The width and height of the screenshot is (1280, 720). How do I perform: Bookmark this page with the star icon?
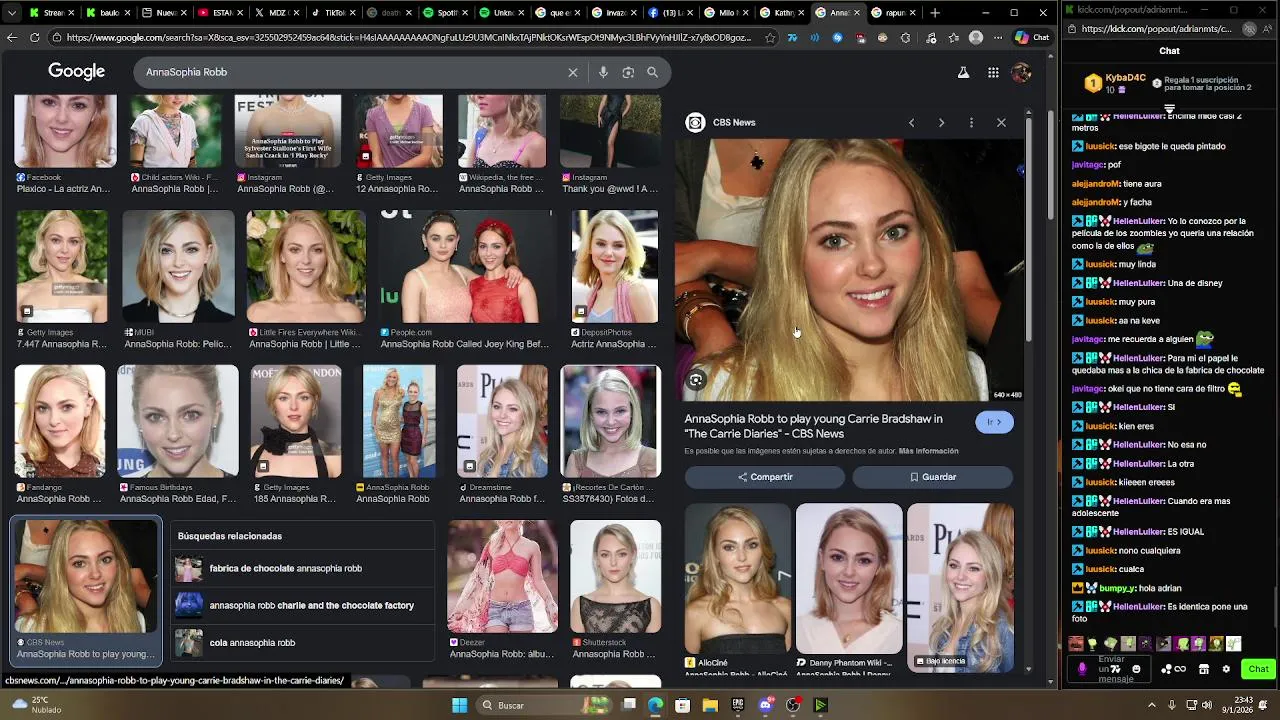tap(769, 38)
